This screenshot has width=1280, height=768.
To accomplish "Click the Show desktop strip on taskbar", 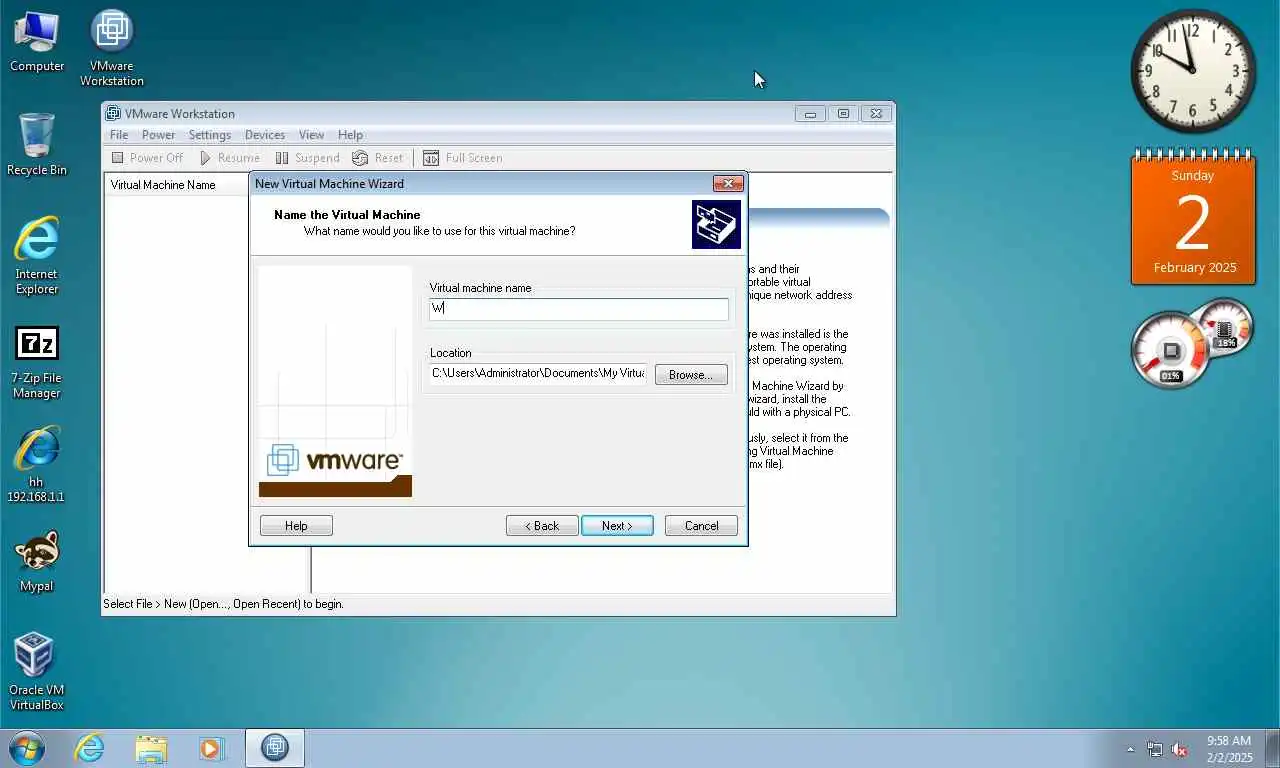I will point(1272,748).
